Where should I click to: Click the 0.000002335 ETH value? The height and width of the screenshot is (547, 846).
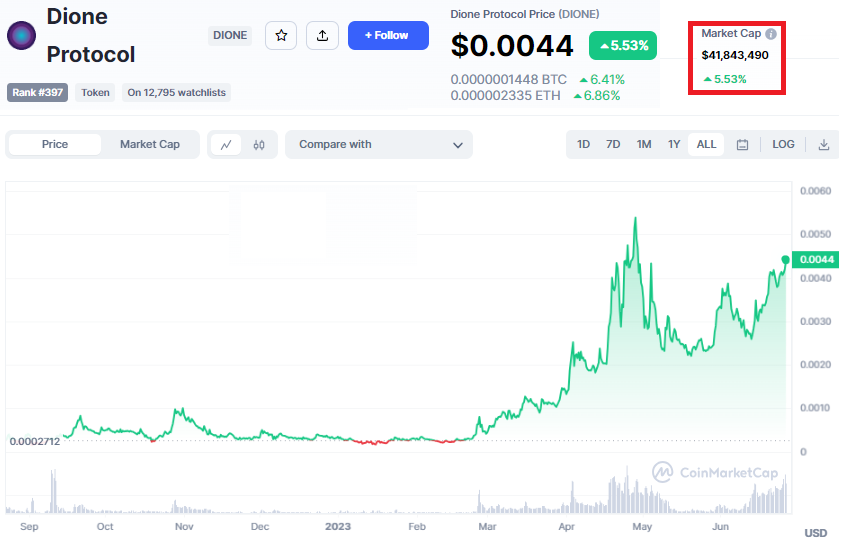coord(506,96)
